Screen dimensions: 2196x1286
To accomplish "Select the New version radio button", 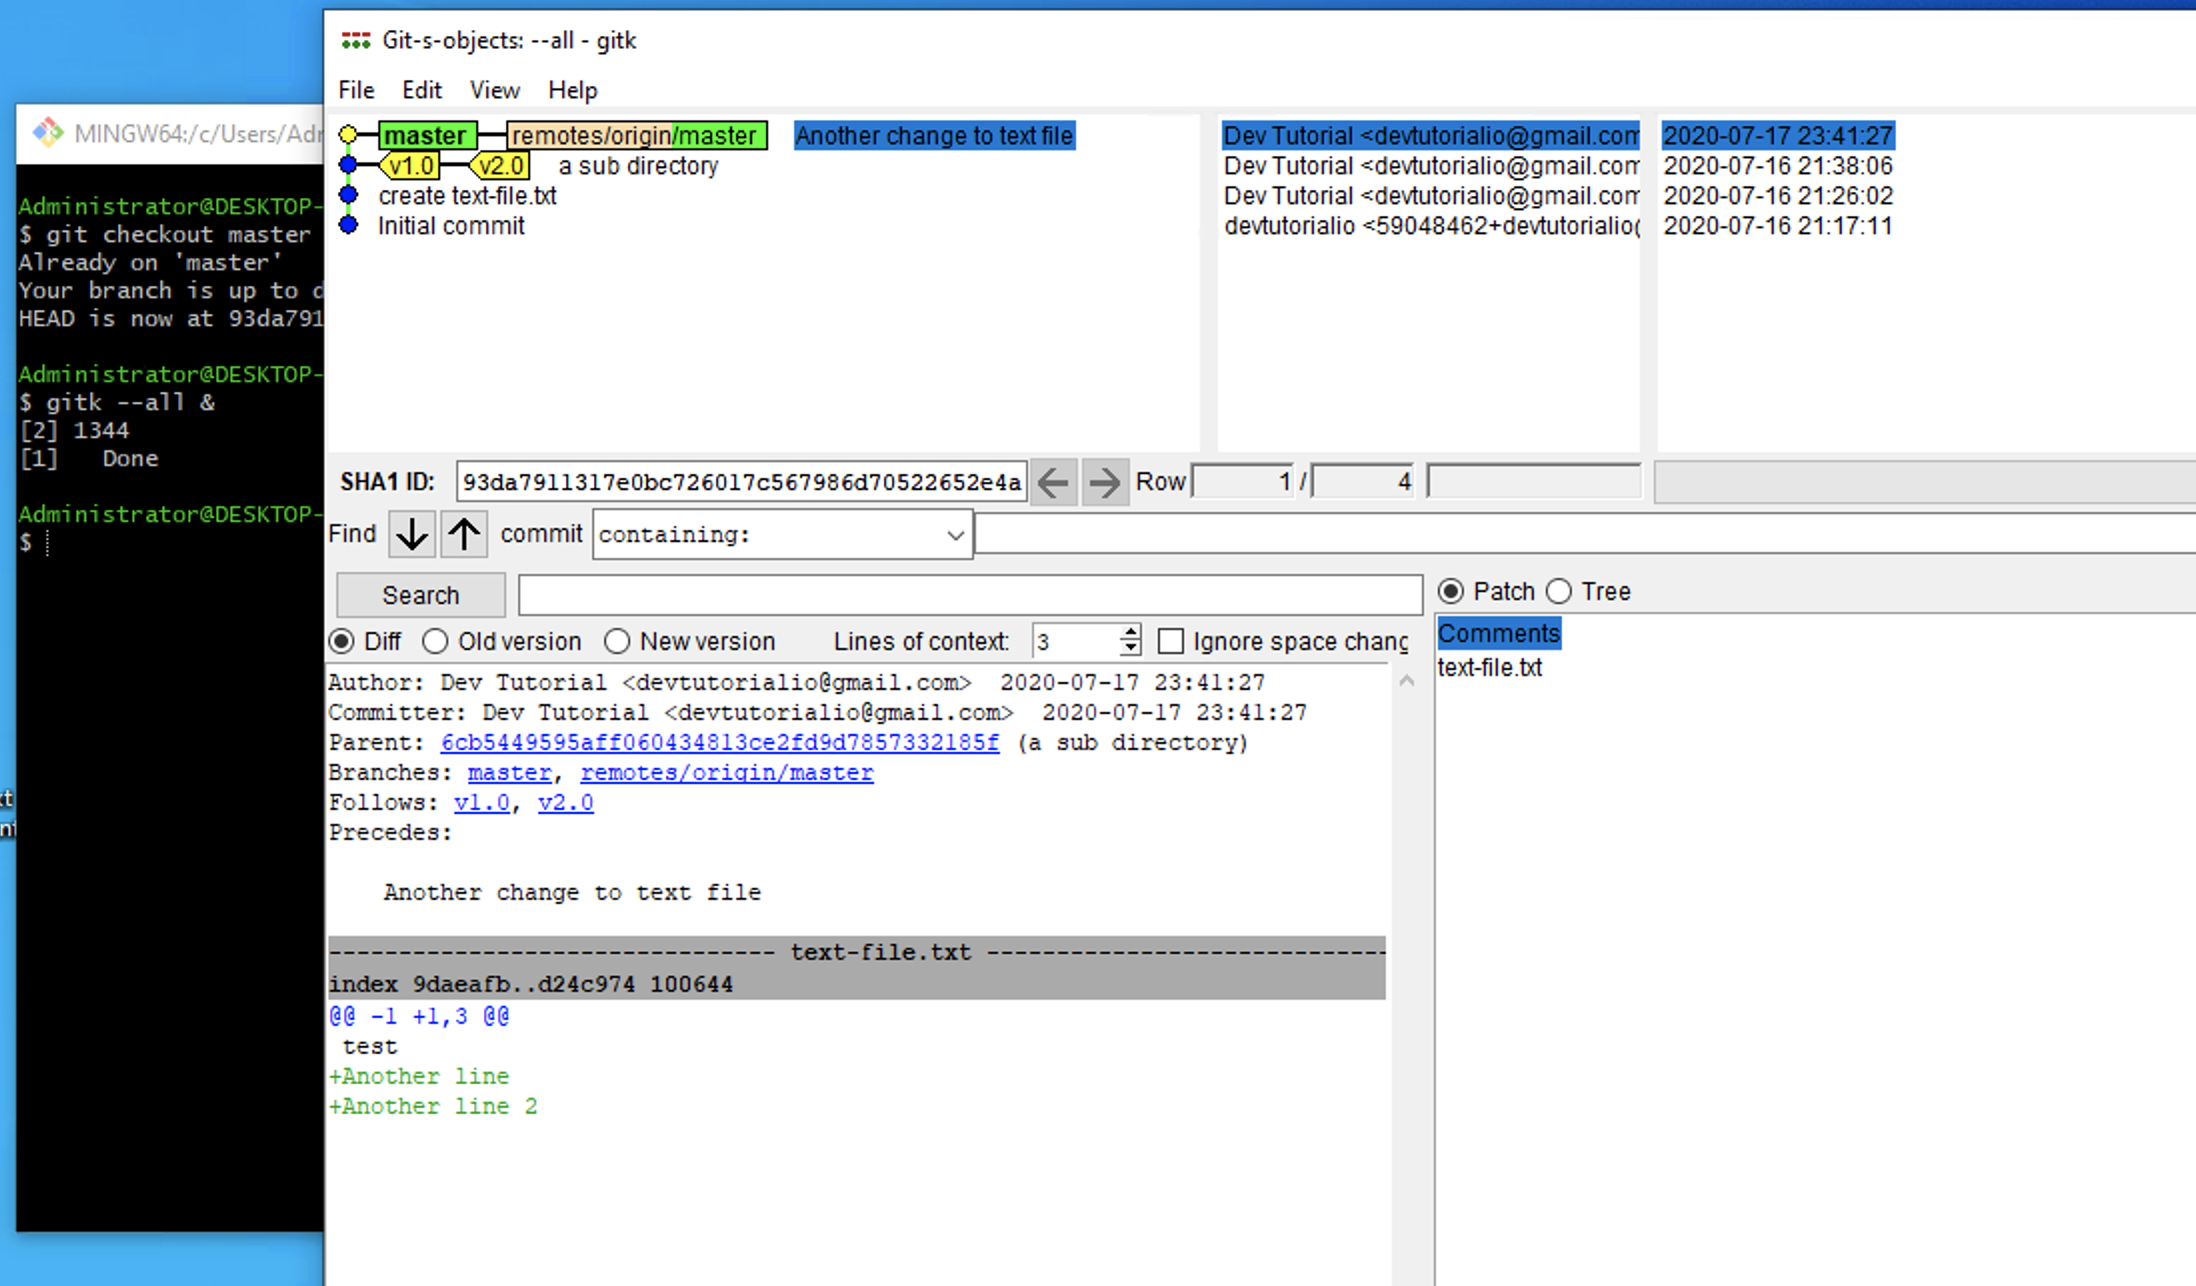I will pyautogui.click(x=617, y=642).
